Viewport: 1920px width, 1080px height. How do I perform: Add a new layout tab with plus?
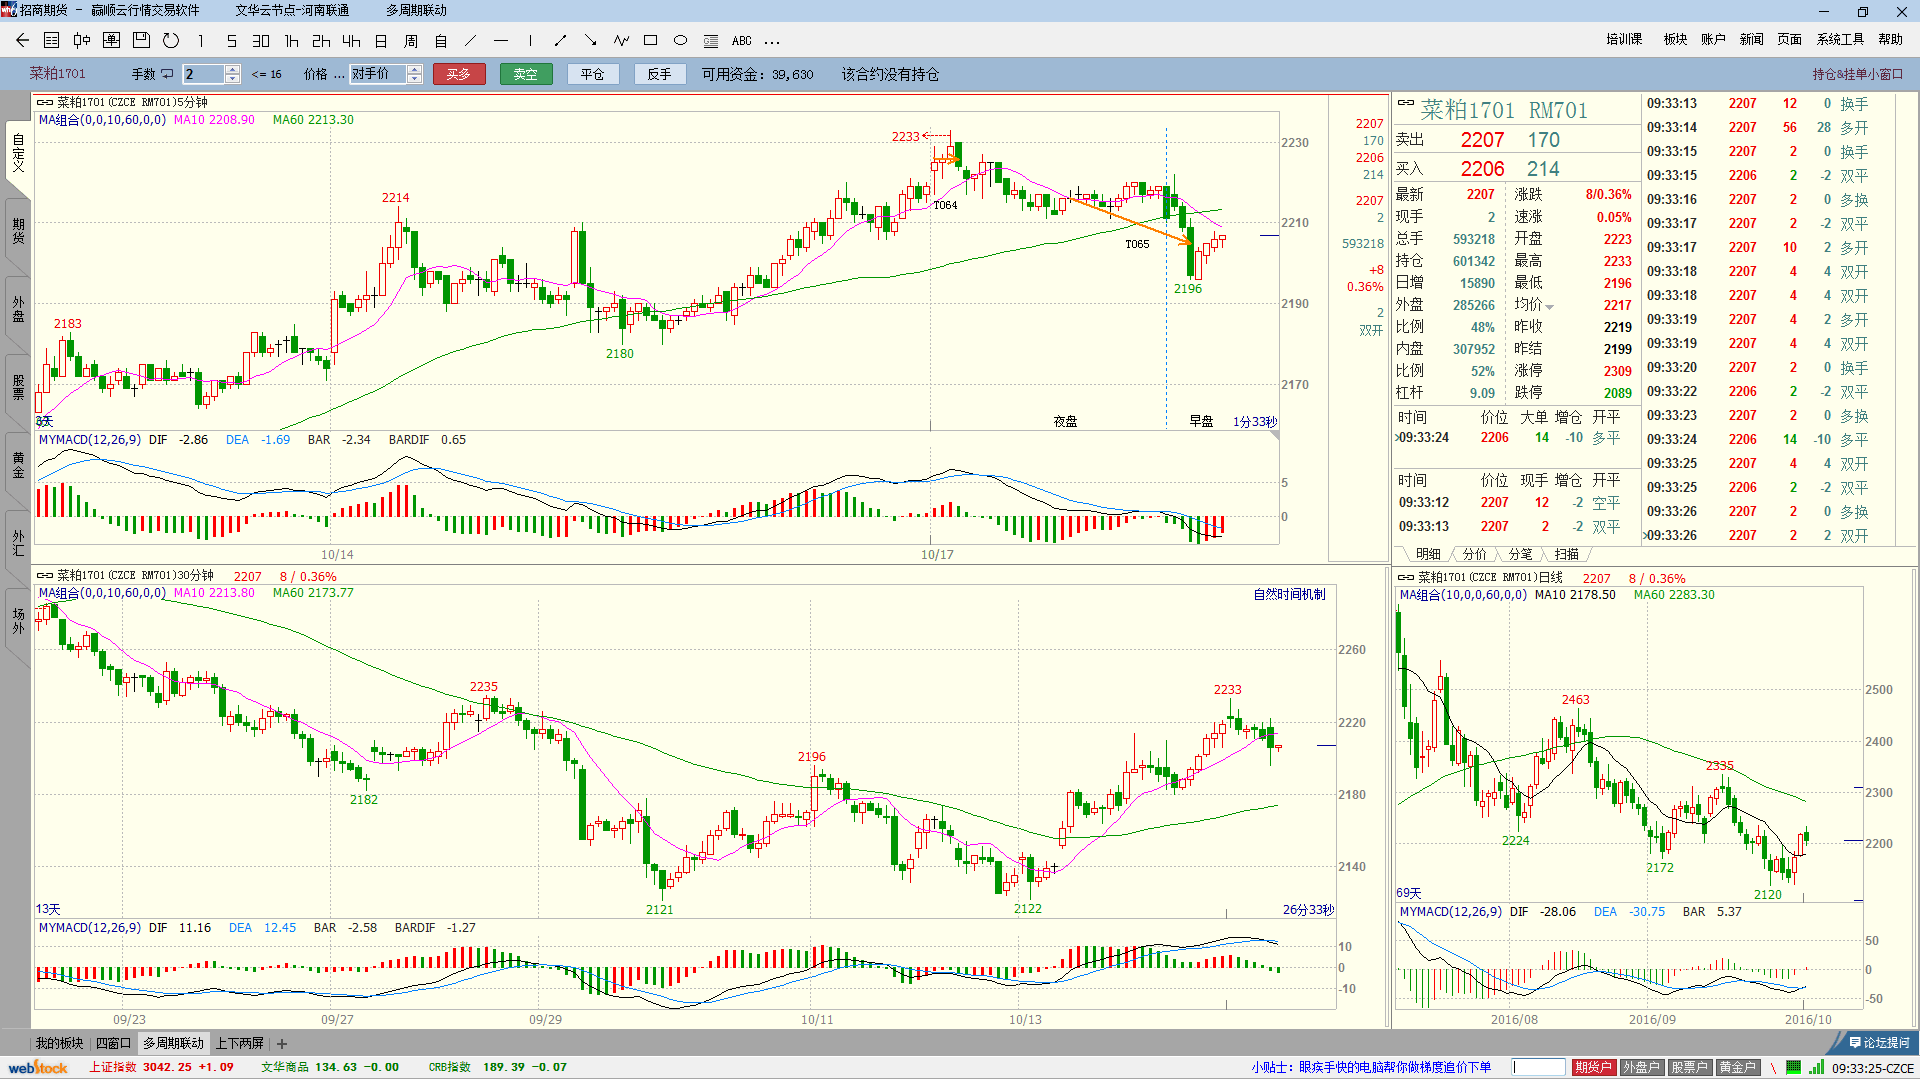click(x=282, y=1043)
